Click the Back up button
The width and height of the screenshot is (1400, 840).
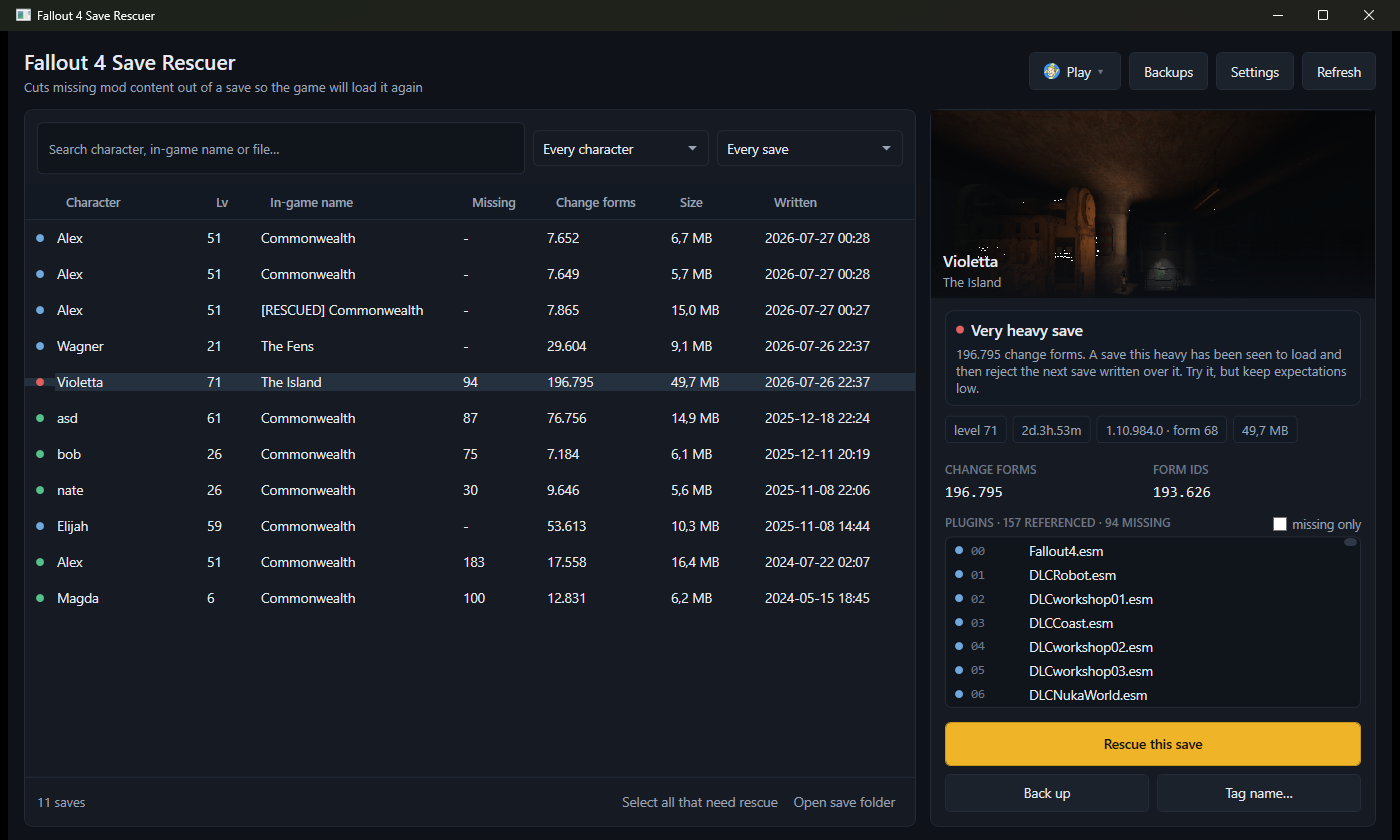click(x=1047, y=793)
